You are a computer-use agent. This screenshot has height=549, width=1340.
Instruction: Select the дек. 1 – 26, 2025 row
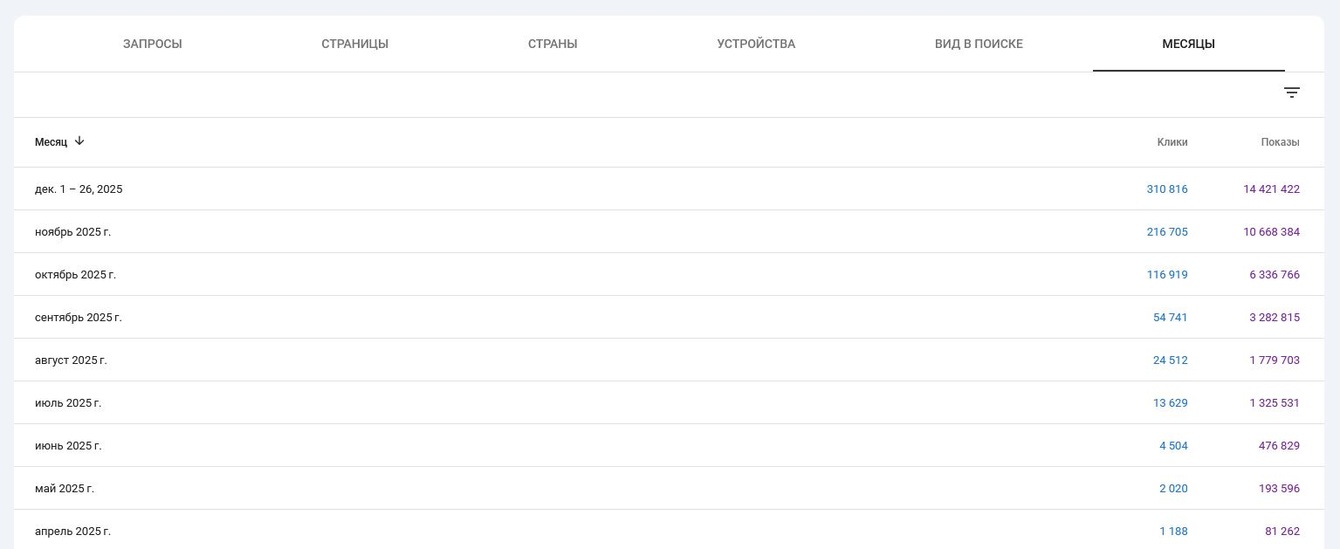(x=79, y=189)
